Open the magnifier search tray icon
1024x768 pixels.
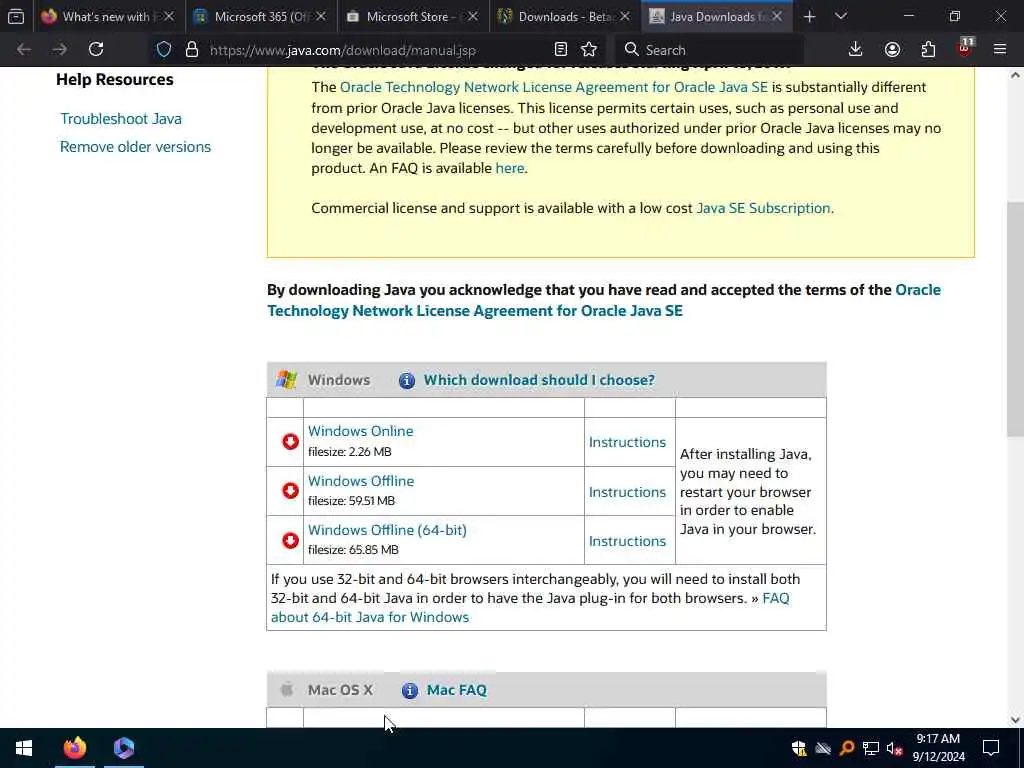tap(846, 748)
